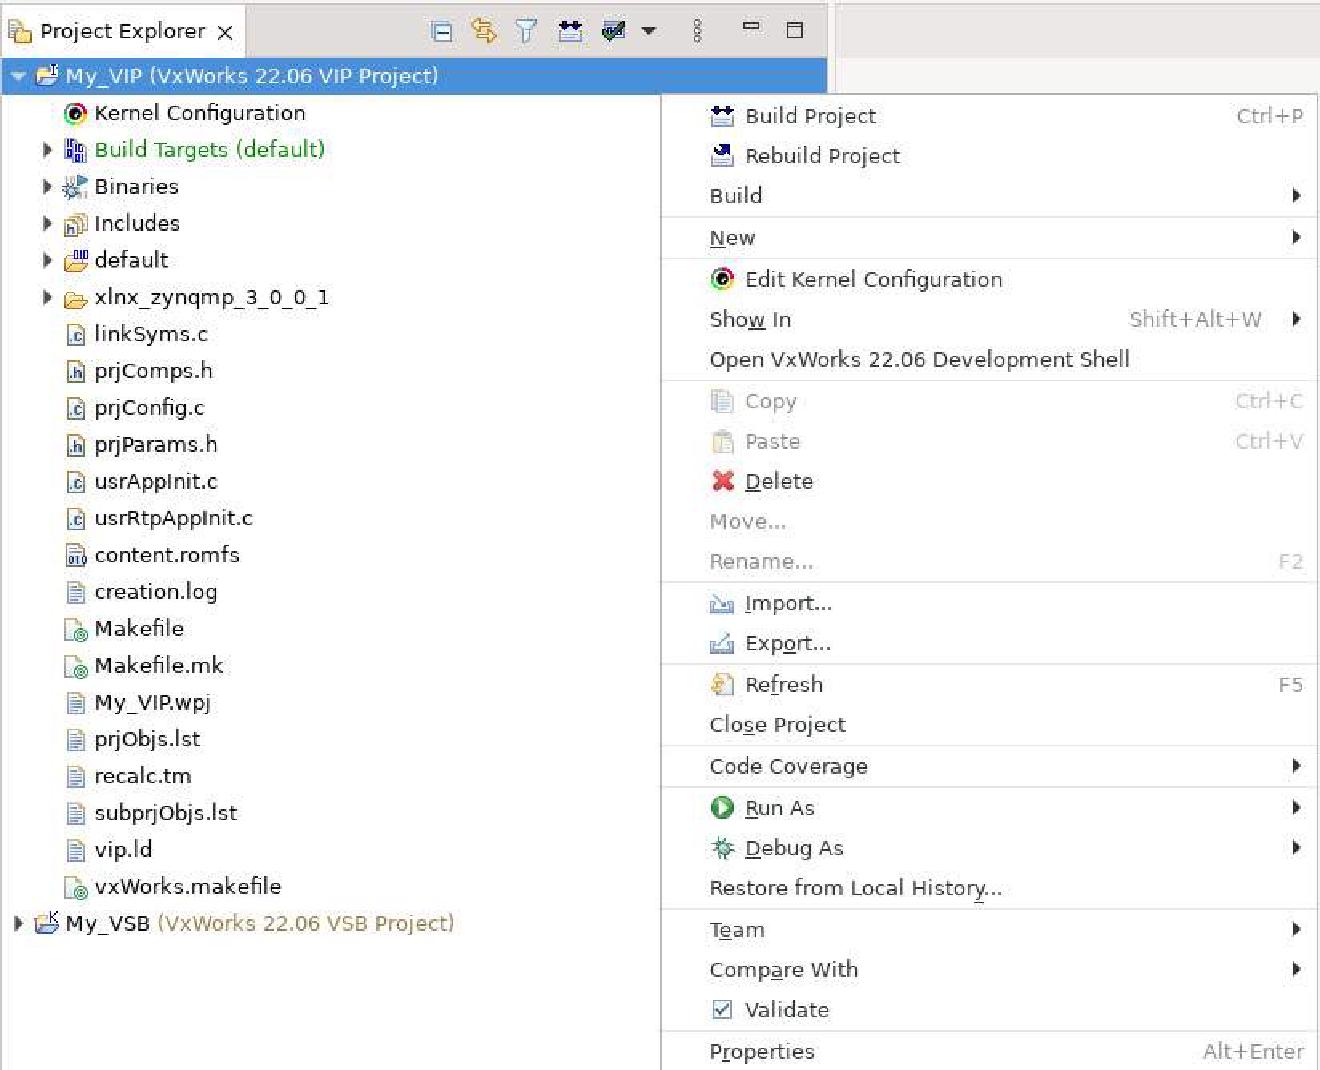Click Restore from Local History
1320x1070 pixels.
[x=855, y=888]
